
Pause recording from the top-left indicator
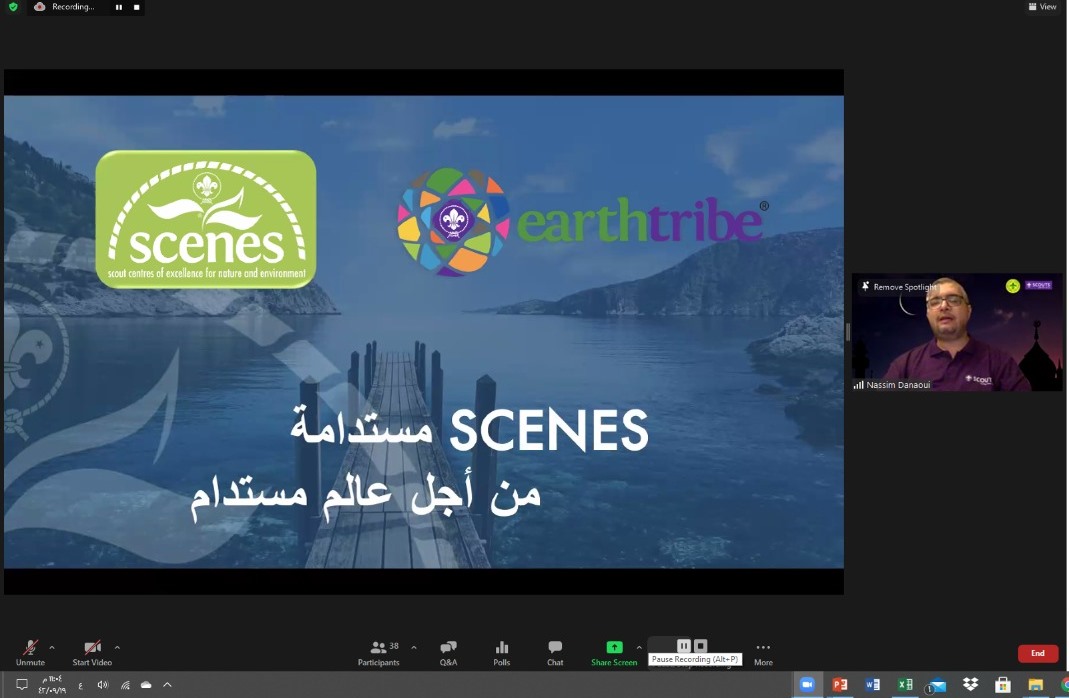(119, 7)
